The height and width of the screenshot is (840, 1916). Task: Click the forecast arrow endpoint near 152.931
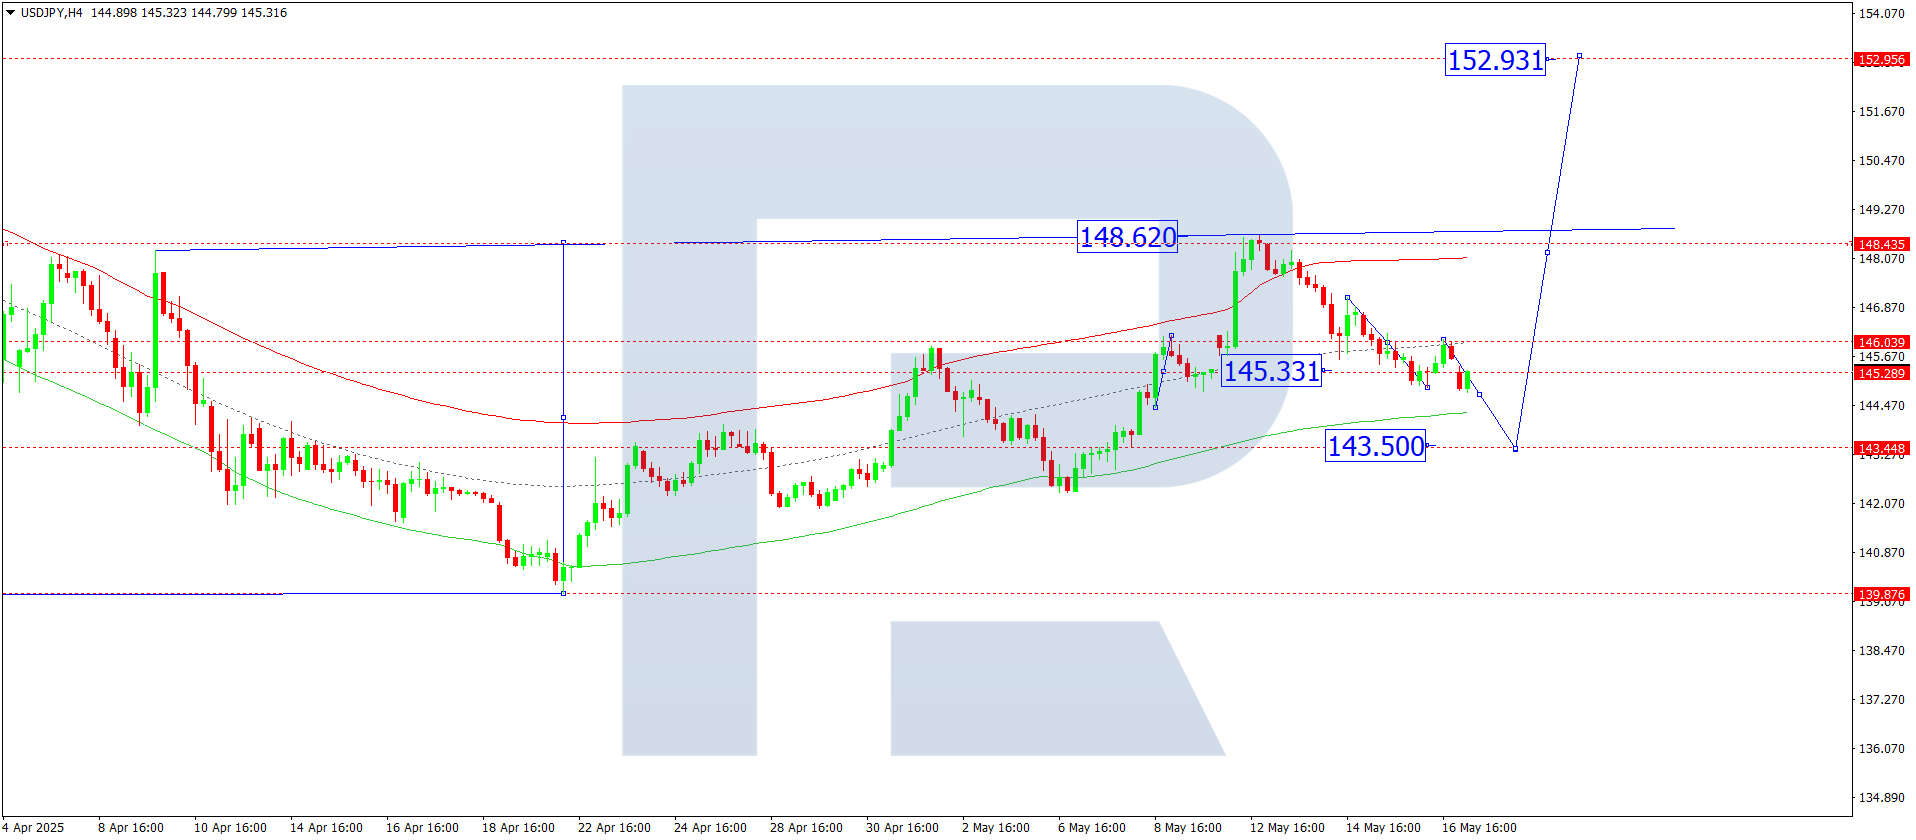[1579, 55]
